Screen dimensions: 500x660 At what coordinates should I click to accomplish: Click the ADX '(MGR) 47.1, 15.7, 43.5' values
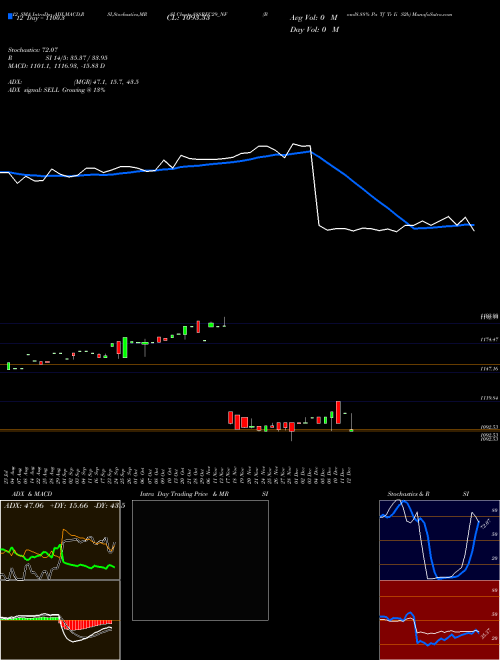point(106,82)
